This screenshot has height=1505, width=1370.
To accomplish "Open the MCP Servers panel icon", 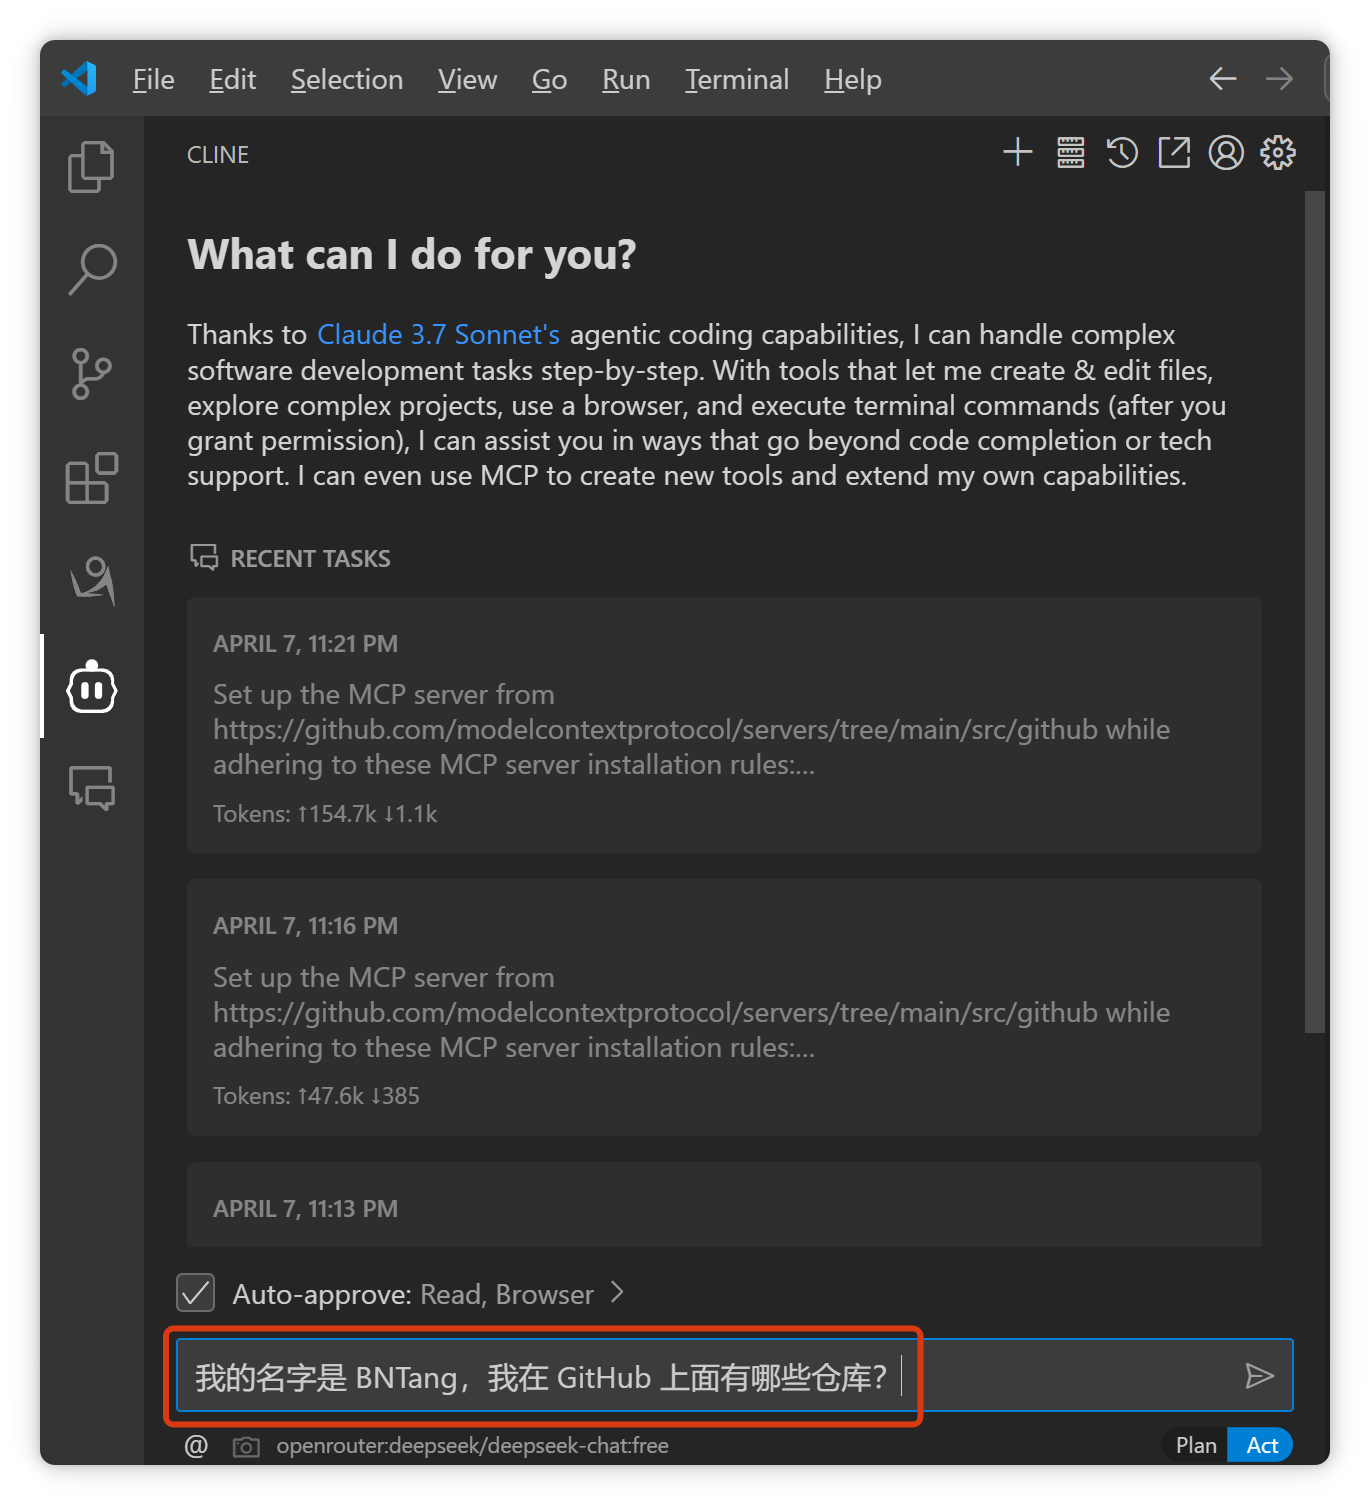I will tap(1070, 153).
